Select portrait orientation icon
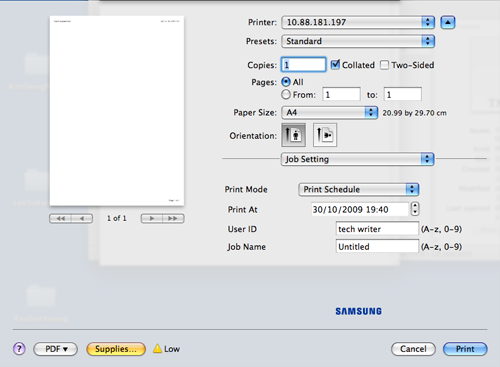This screenshot has width=500, height=367. (293, 135)
